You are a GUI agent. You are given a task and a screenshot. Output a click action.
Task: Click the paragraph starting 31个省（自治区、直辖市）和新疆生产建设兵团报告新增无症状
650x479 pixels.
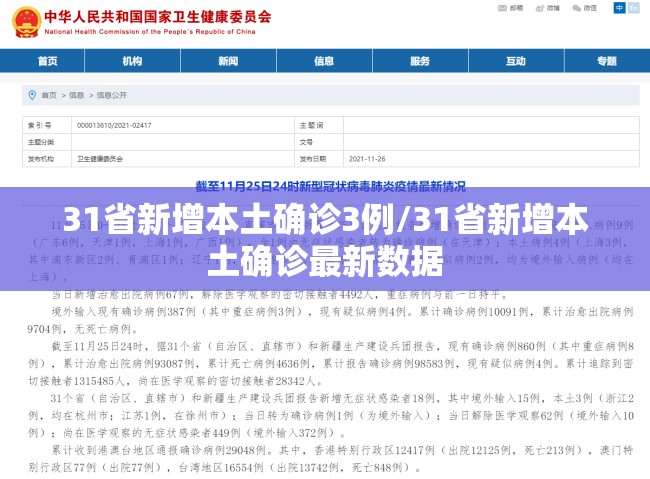pos(330,416)
